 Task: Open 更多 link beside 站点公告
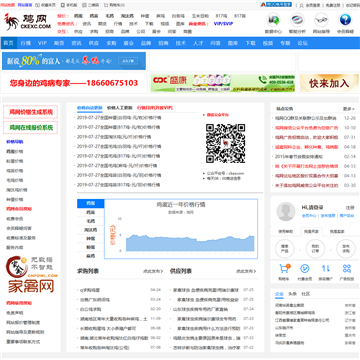(349, 109)
